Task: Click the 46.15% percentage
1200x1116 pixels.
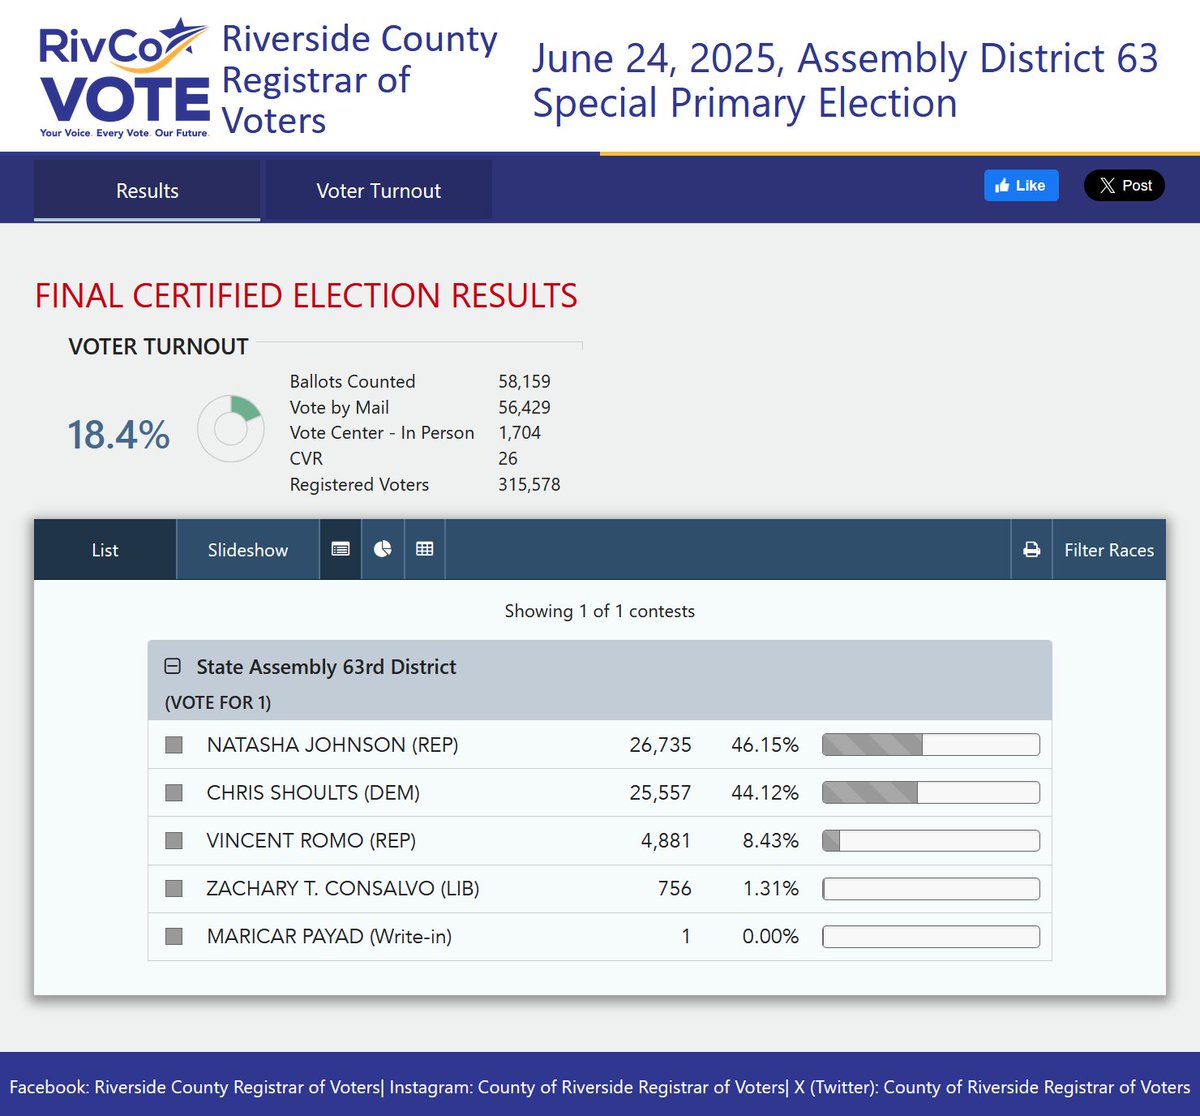Action: (x=765, y=745)
